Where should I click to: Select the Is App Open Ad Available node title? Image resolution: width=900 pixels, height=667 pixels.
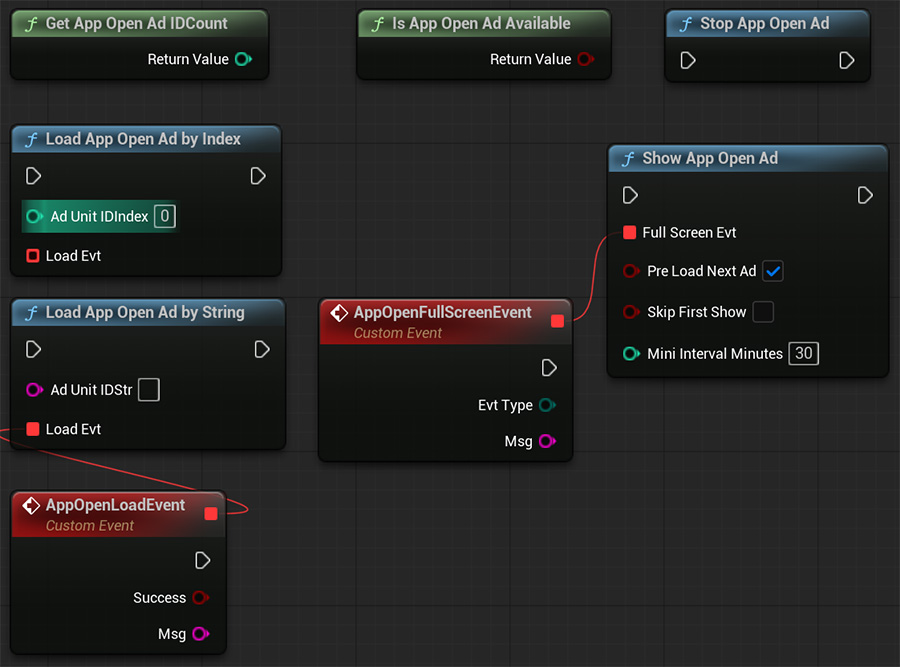click(481, 24)
